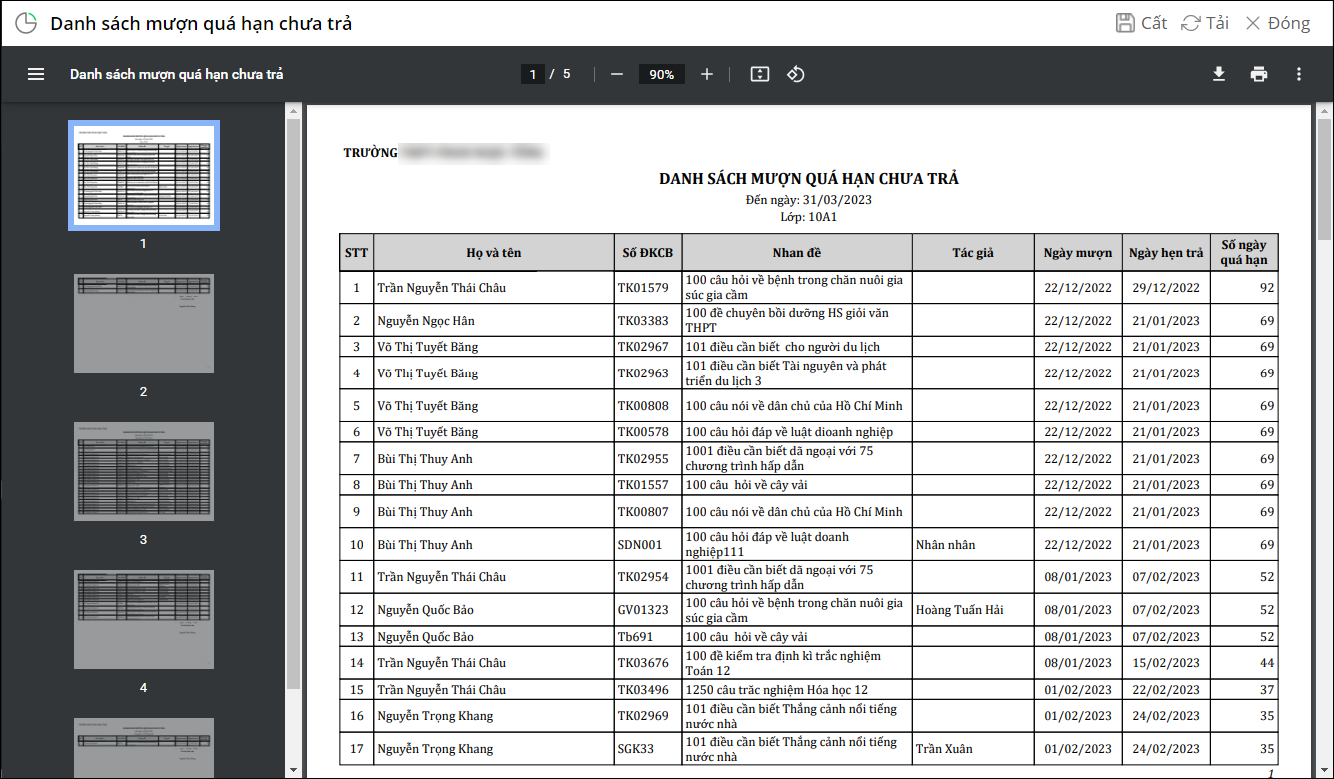The image size is (1334, 779).
Task: Zoom out with the minus icon
Action: point(617,74)
